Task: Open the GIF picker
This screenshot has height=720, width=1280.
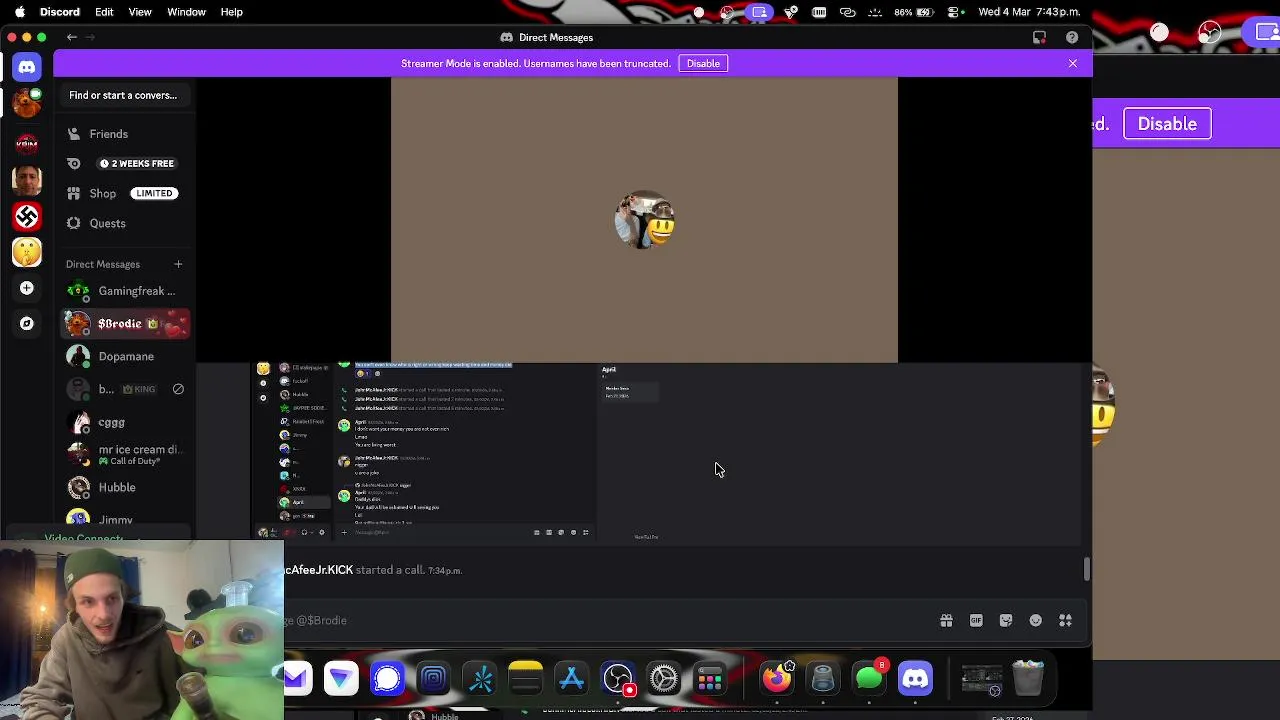Action: (x=976, y=620)
